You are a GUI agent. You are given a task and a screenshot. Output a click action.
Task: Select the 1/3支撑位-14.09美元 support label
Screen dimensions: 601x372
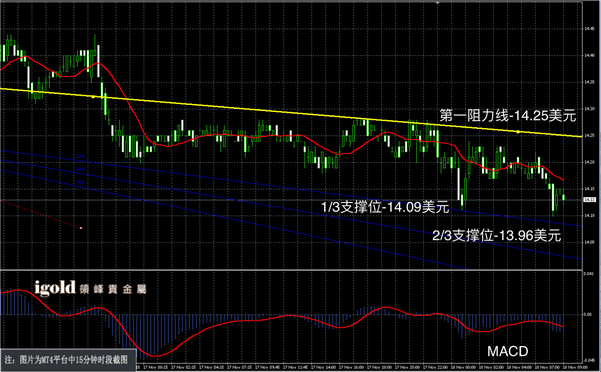point(385,207)
